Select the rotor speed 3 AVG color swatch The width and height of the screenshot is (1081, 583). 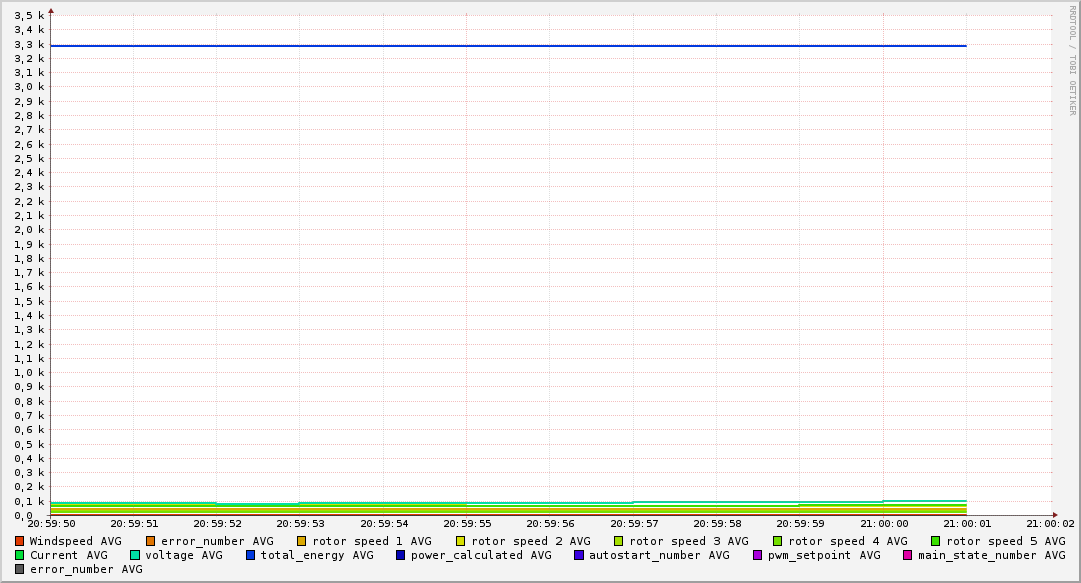[619, 541]
